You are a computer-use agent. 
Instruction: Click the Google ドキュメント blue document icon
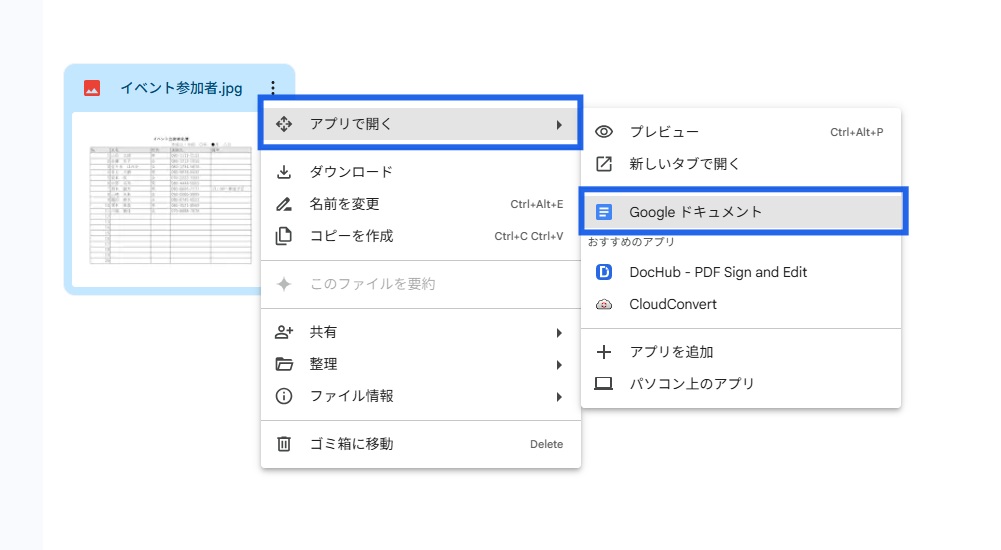click(x=604, y=212)
